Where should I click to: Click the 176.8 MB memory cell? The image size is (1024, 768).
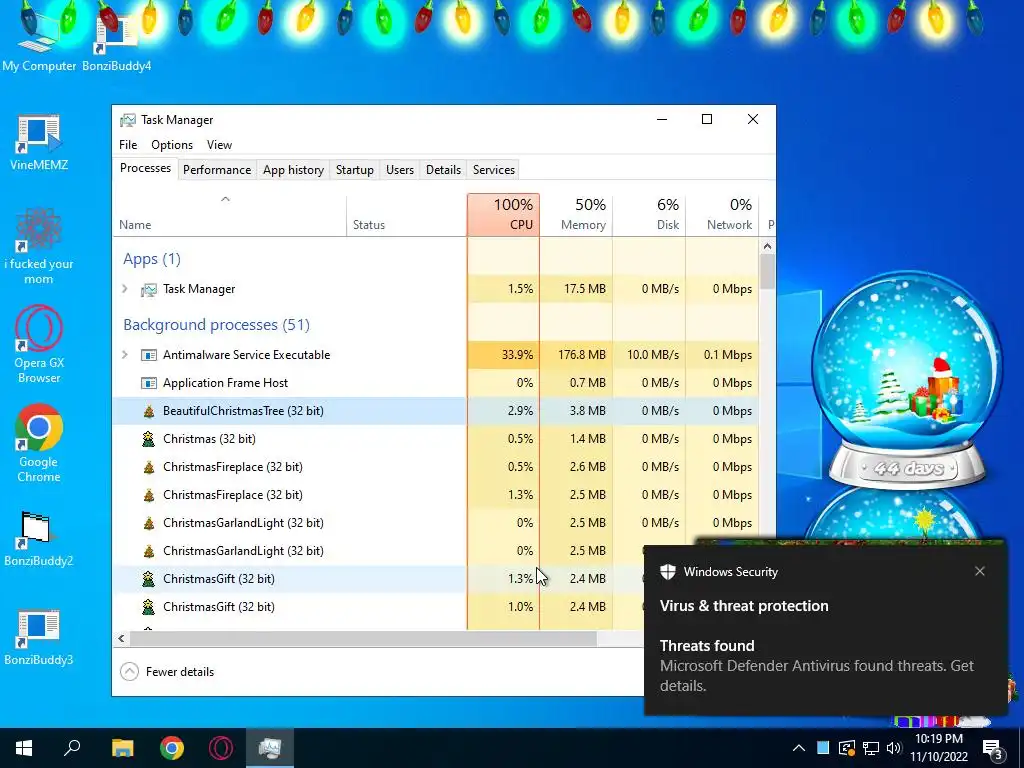(577, 355)
